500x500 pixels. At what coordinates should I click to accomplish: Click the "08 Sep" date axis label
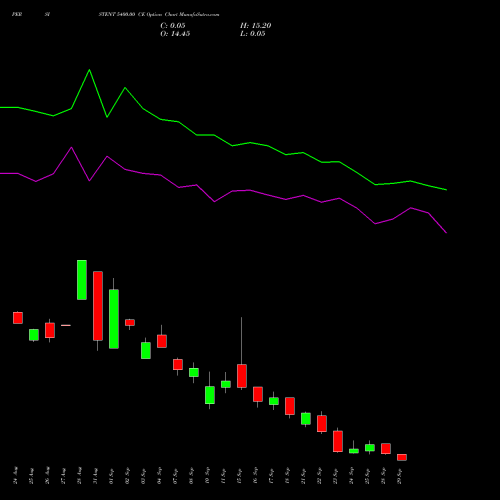(x=191, y=476)
